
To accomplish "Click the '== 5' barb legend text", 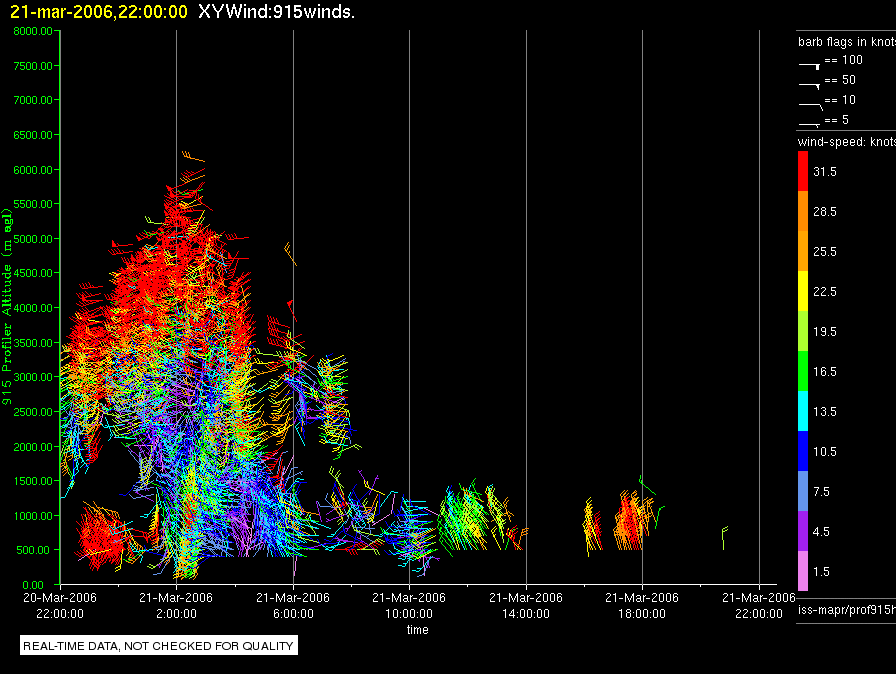I will (x=837, y=120).
